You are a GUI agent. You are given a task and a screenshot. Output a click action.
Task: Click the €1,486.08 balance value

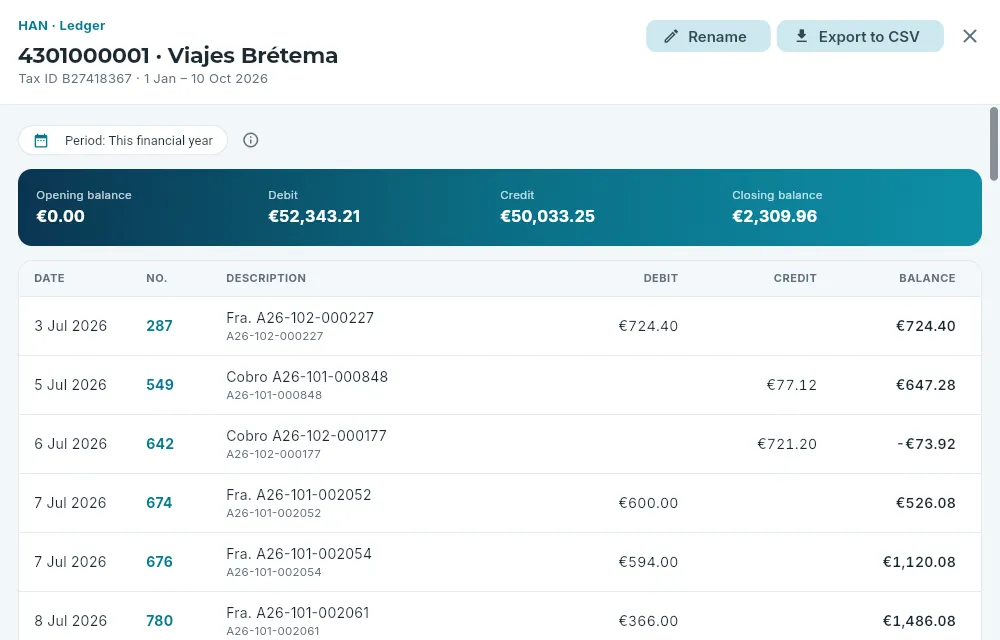[919, 621]
